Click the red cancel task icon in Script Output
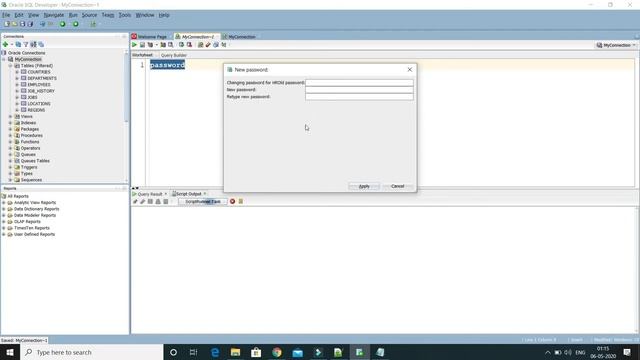 click(232, 201)
